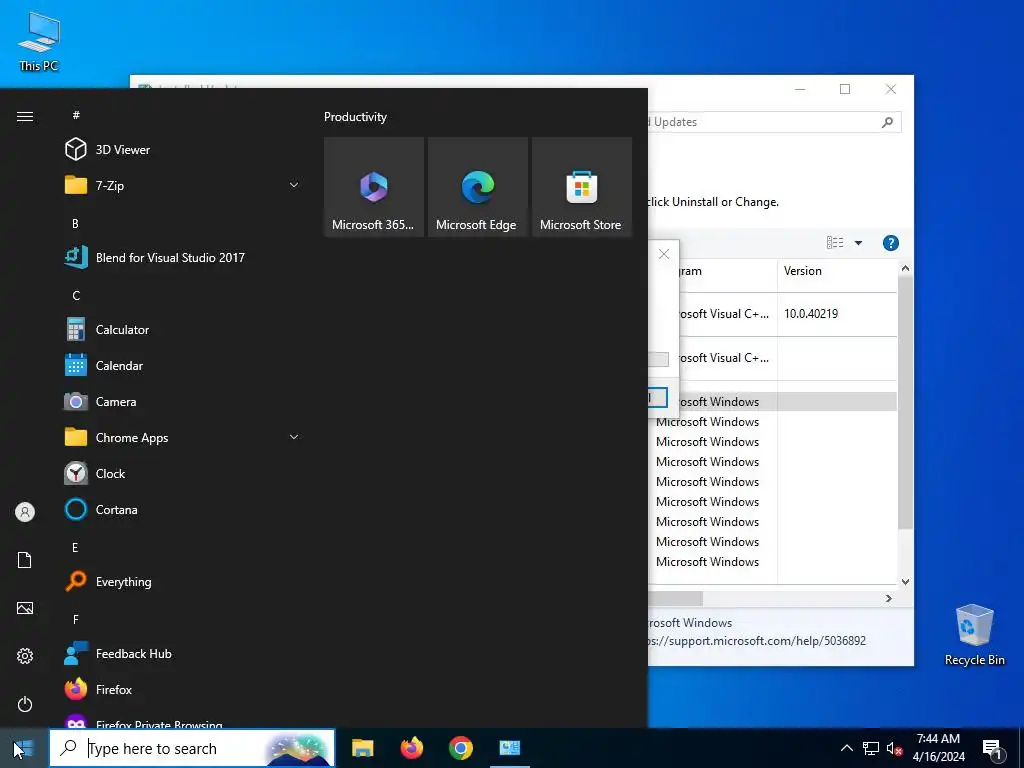Open the notification center icon

(x=992, y=749)
